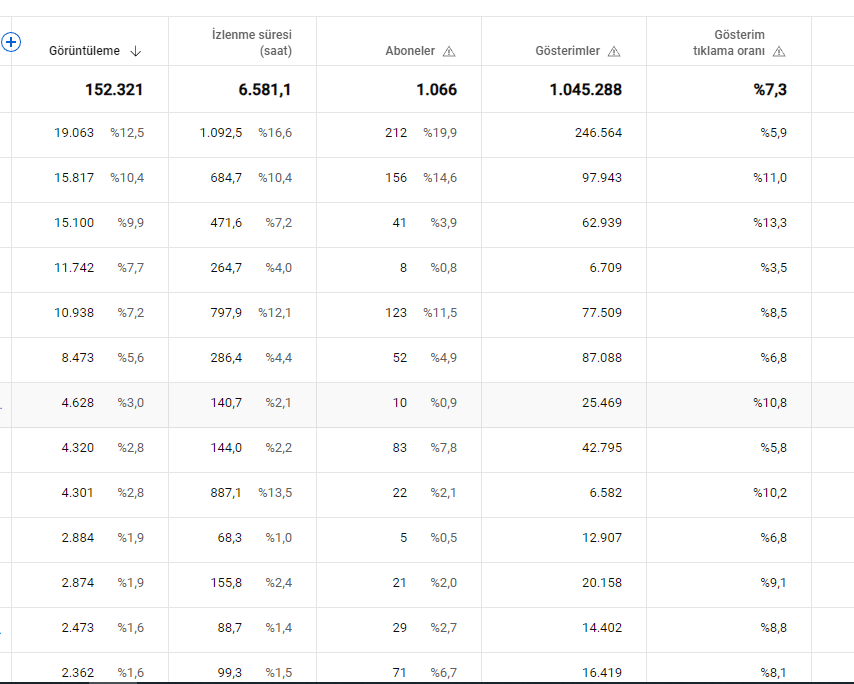Click the 156 subscribers cell
Image resolution: width=854 pixels, height=684 pixels.
click(x=396, y=178)
